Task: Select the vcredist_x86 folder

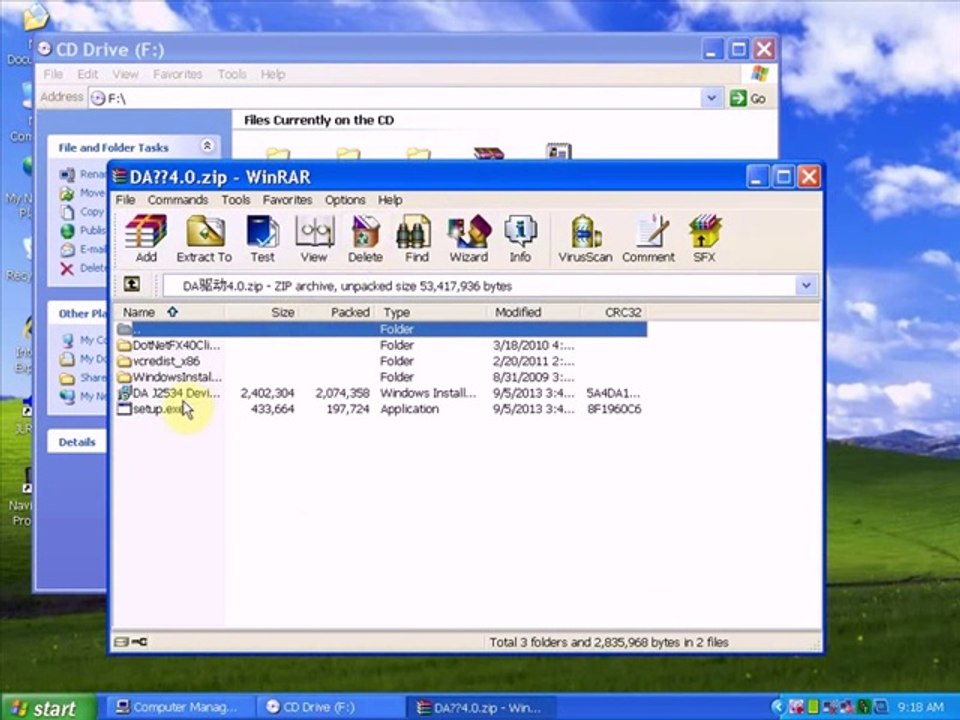Action: pos(159,361)
